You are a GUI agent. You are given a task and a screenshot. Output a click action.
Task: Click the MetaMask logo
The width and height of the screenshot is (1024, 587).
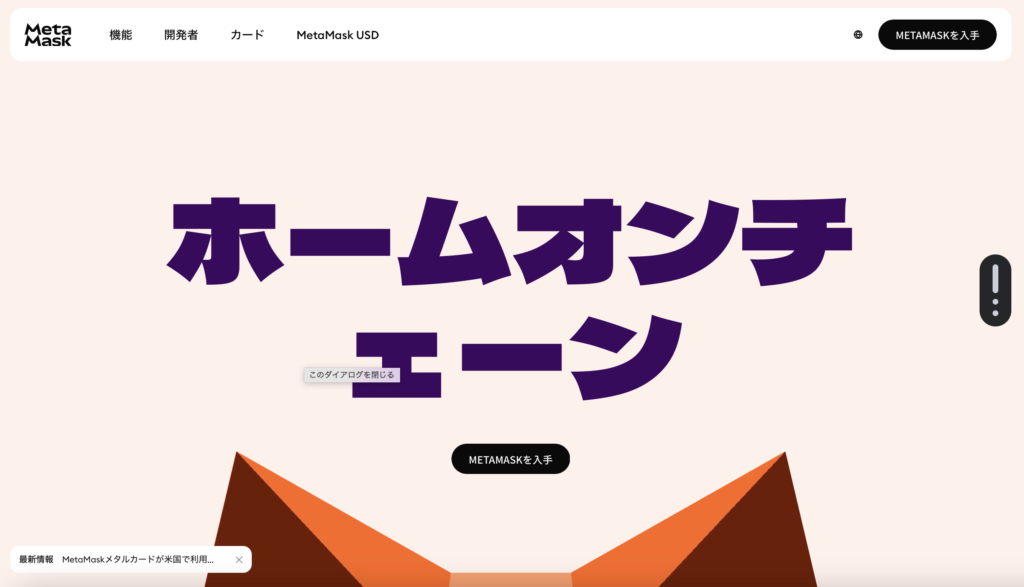tap(48, 35)
